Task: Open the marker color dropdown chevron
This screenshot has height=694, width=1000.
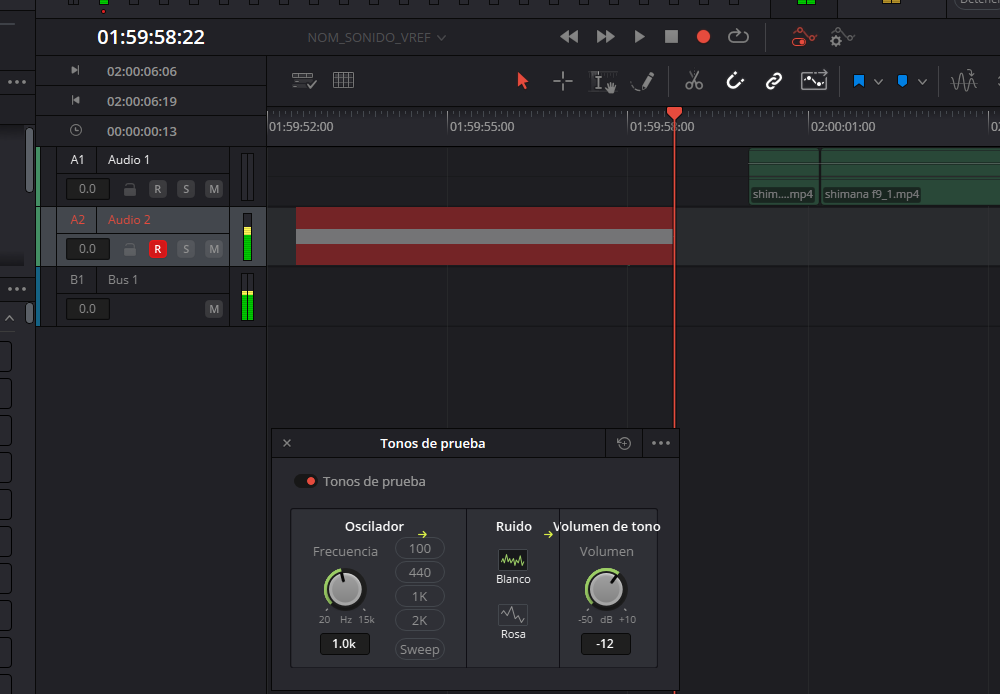Action: [922, 80]
